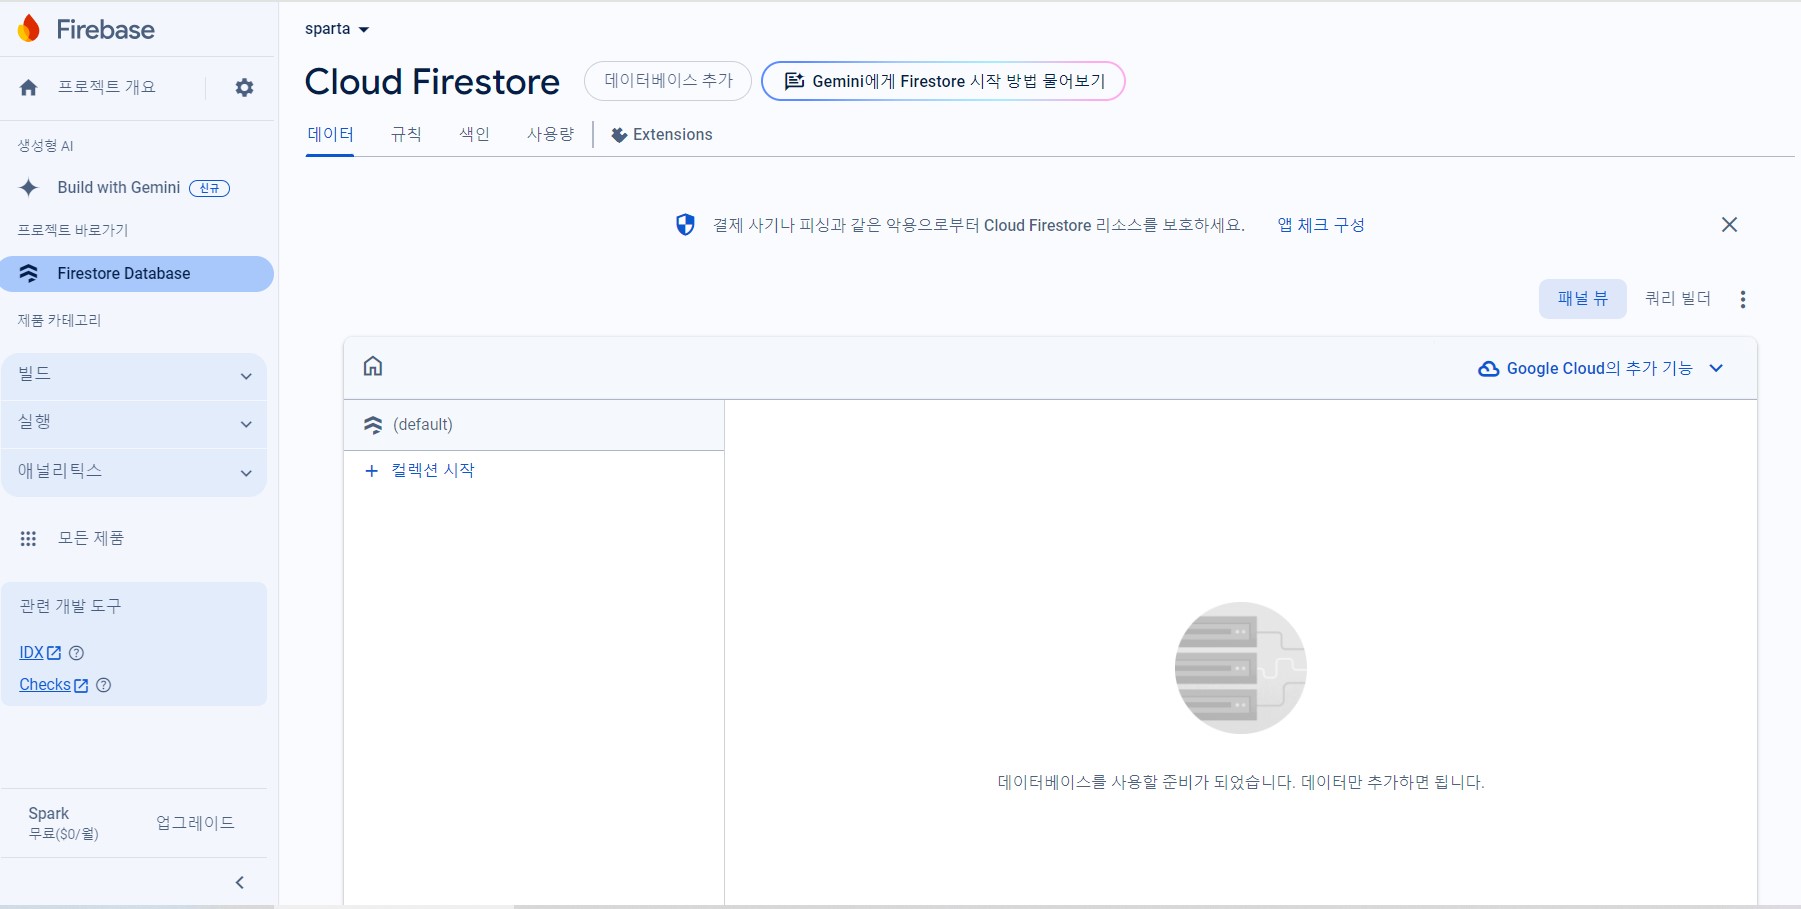The image size is (1801, 909).
Task: Click the database-ready message text
Action: click(1241, 782)
